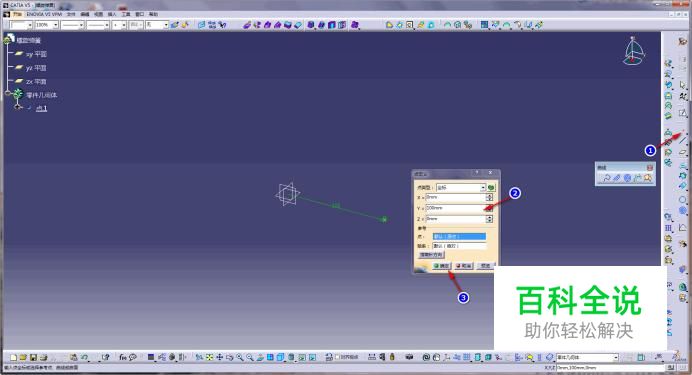Click the New document icon

point(14,357)
